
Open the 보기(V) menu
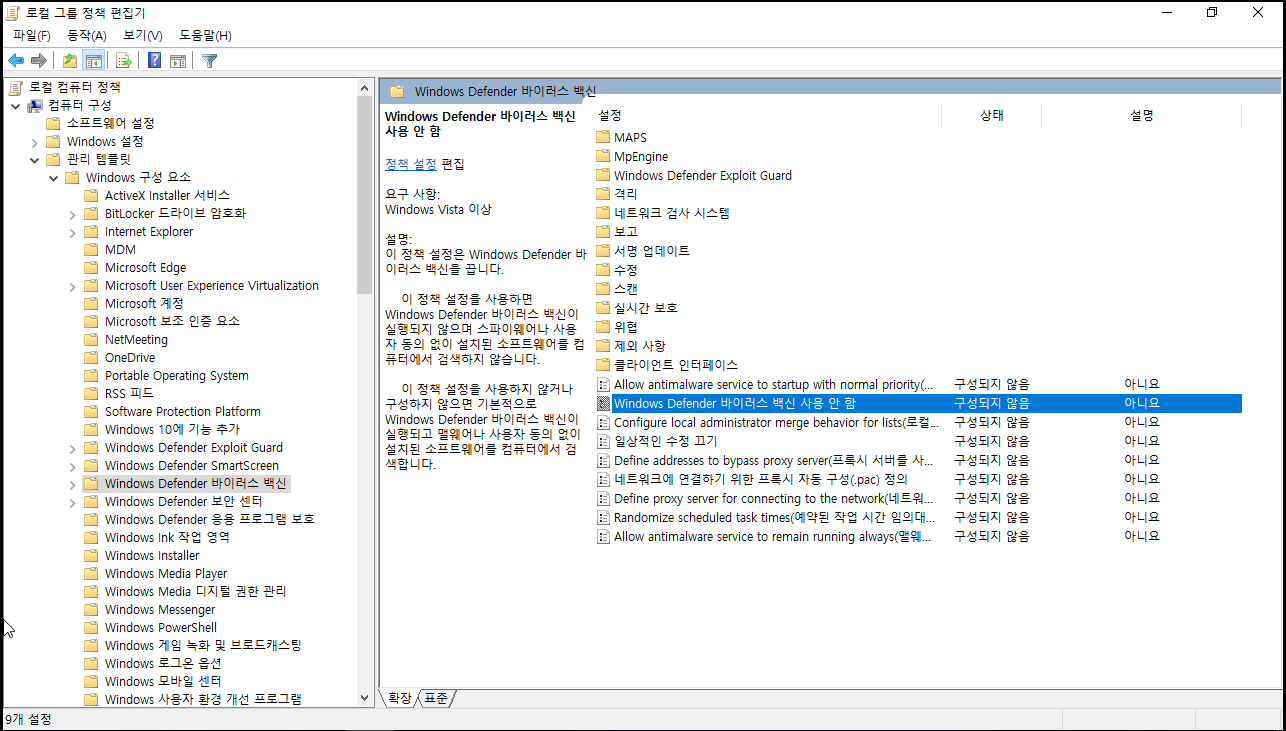click(143, 35)
